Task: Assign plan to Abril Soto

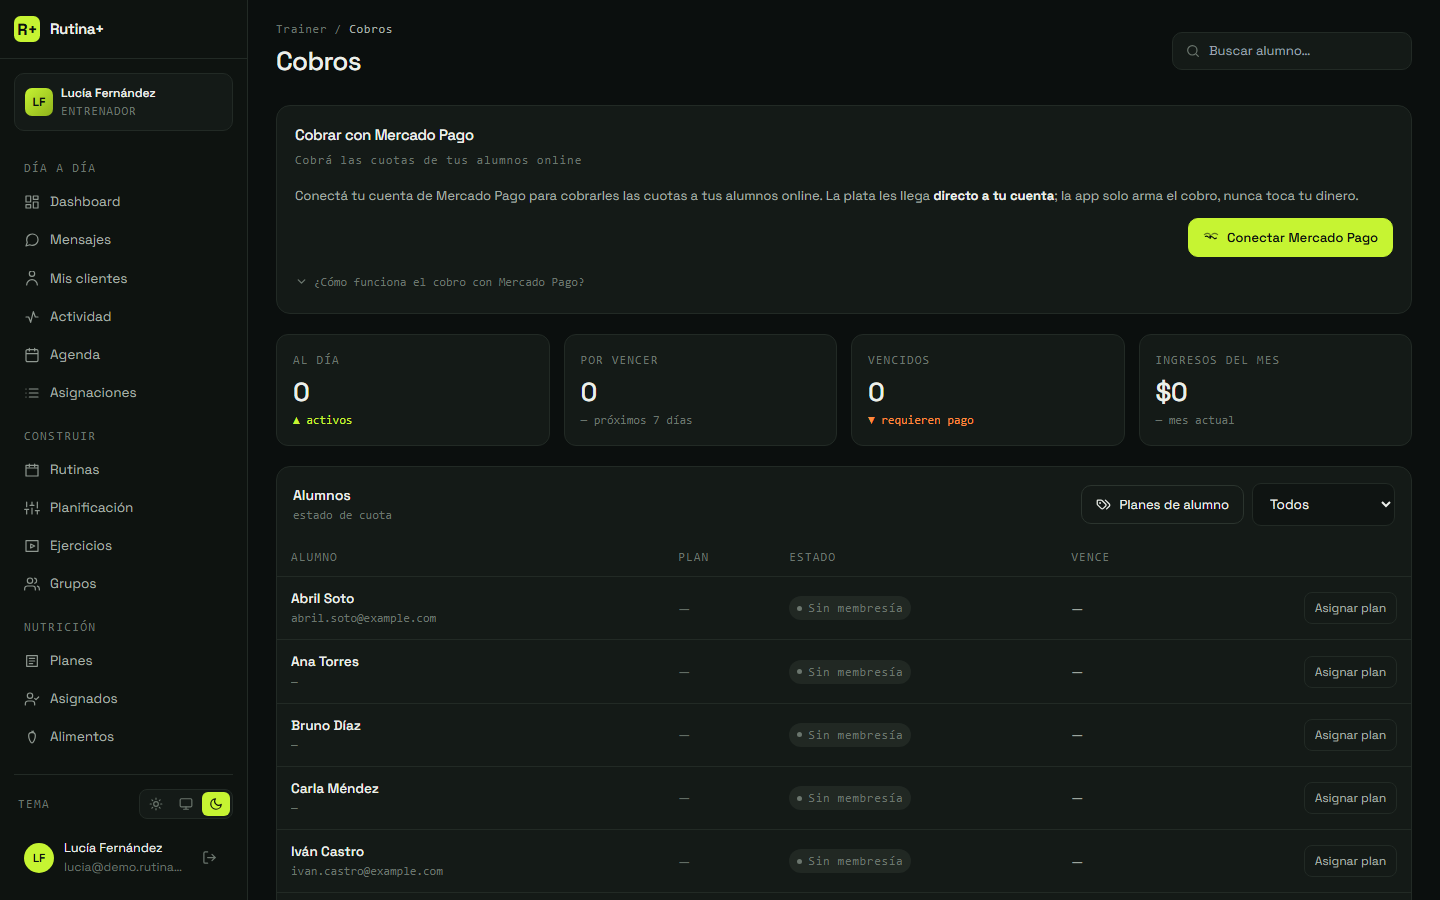Action: [1350, 608]
